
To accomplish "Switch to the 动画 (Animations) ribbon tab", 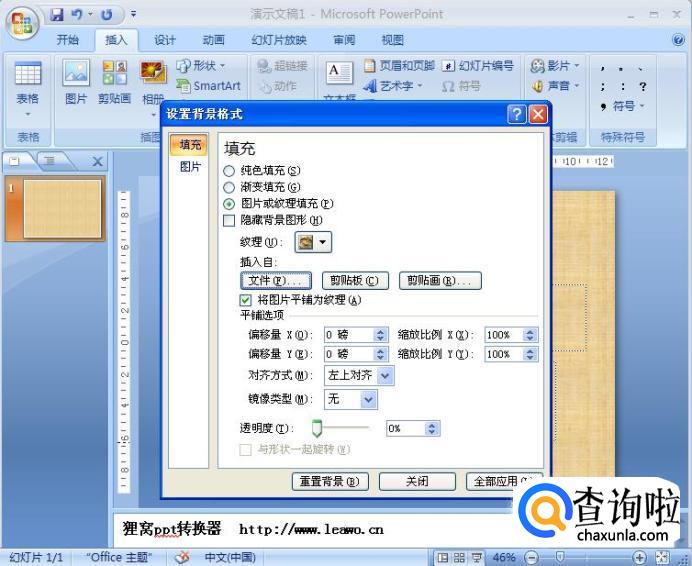I will (213, 40).
